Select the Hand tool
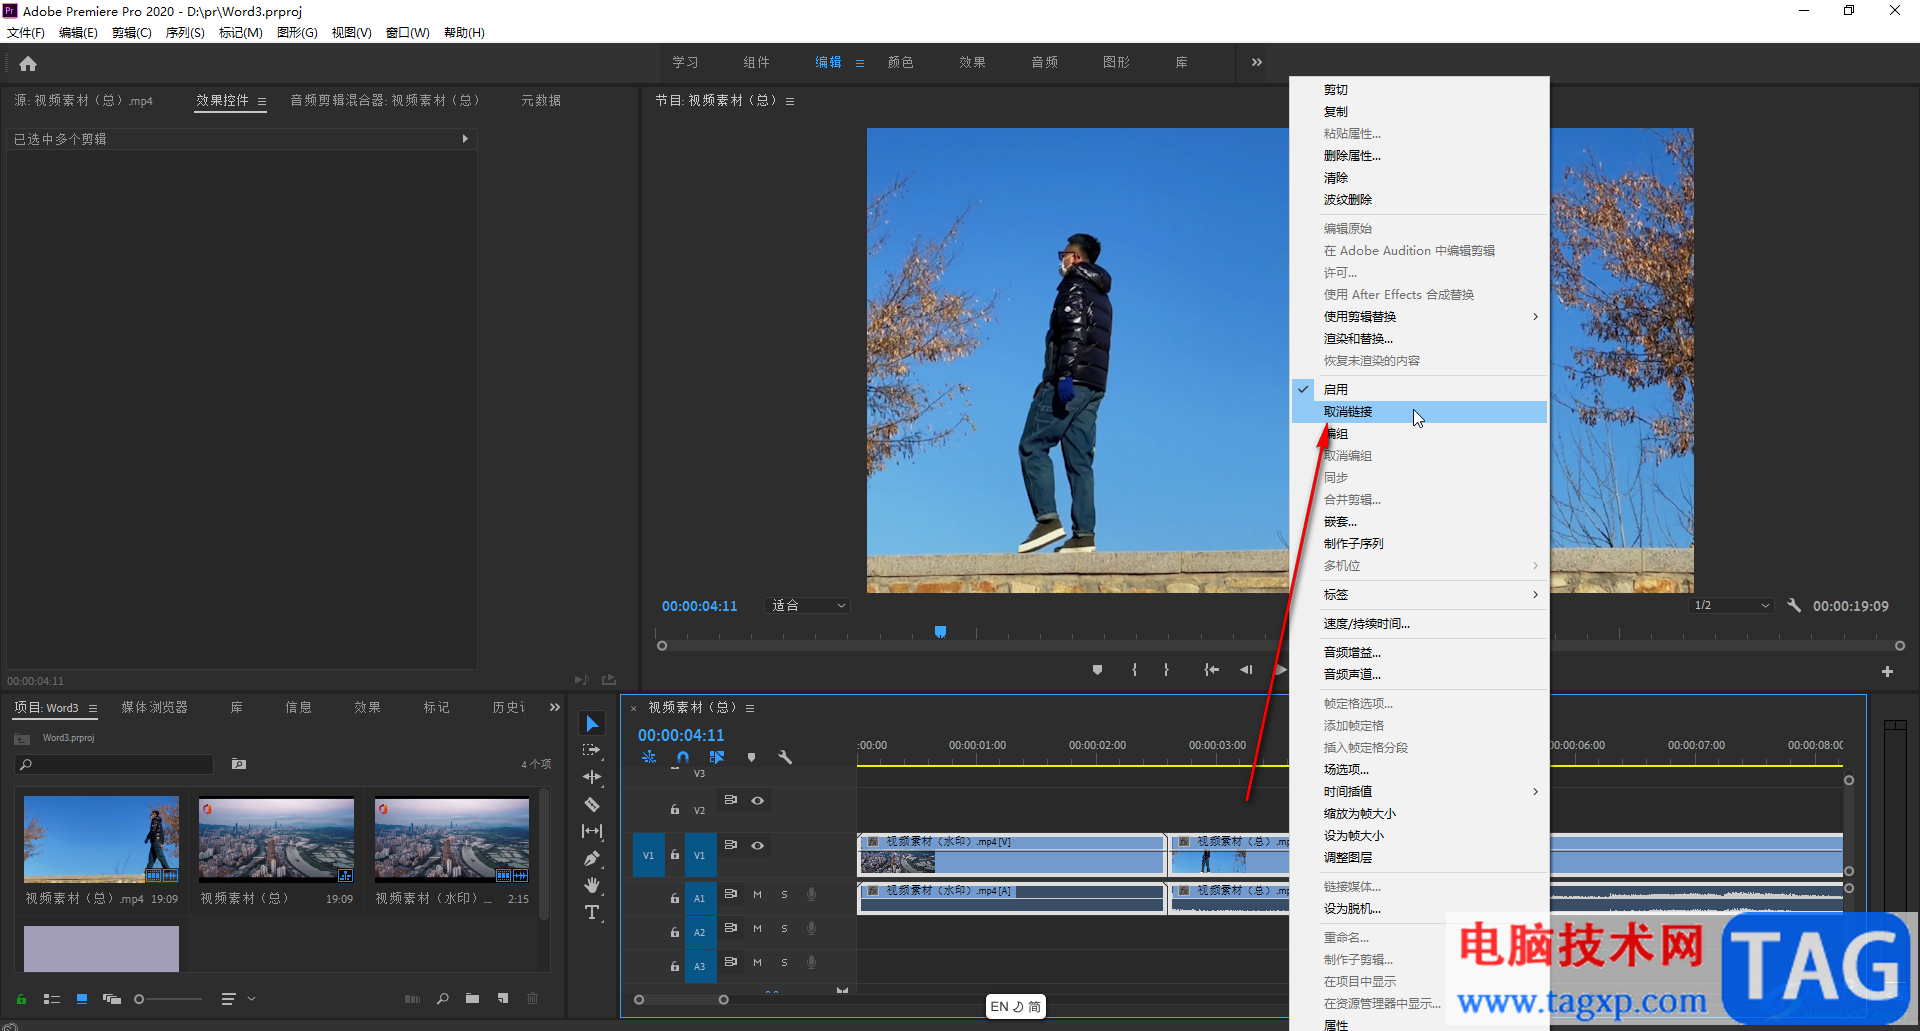Viewport: 1920px width, 1031px height. (592, 885)
